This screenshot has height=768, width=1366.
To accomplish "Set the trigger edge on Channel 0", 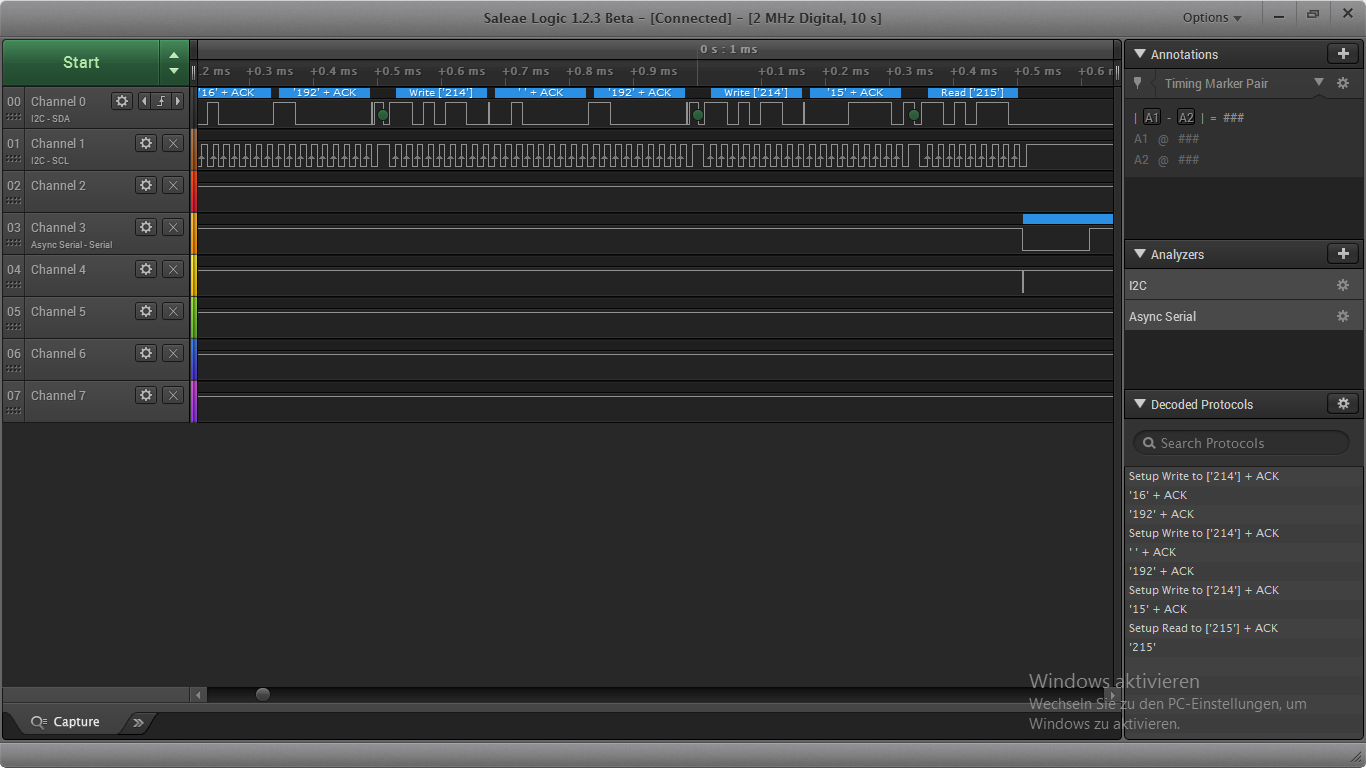I will click(160, 101).
